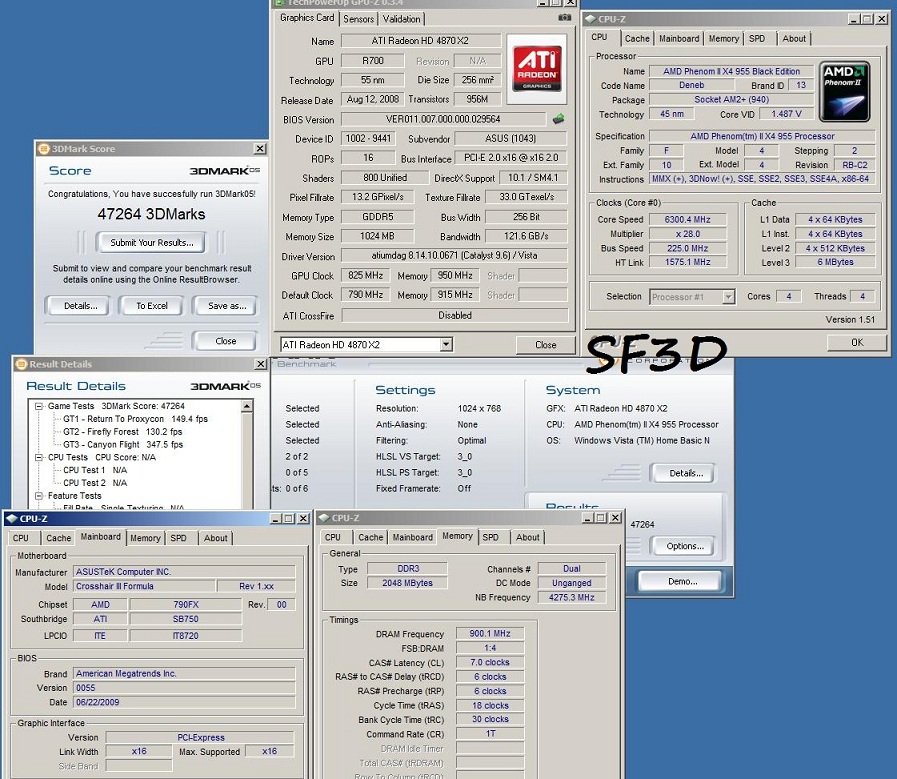The image size is (897, 779).
Task: Click BIOS Version field in GPU-Z
Action: tap(443, 119)
